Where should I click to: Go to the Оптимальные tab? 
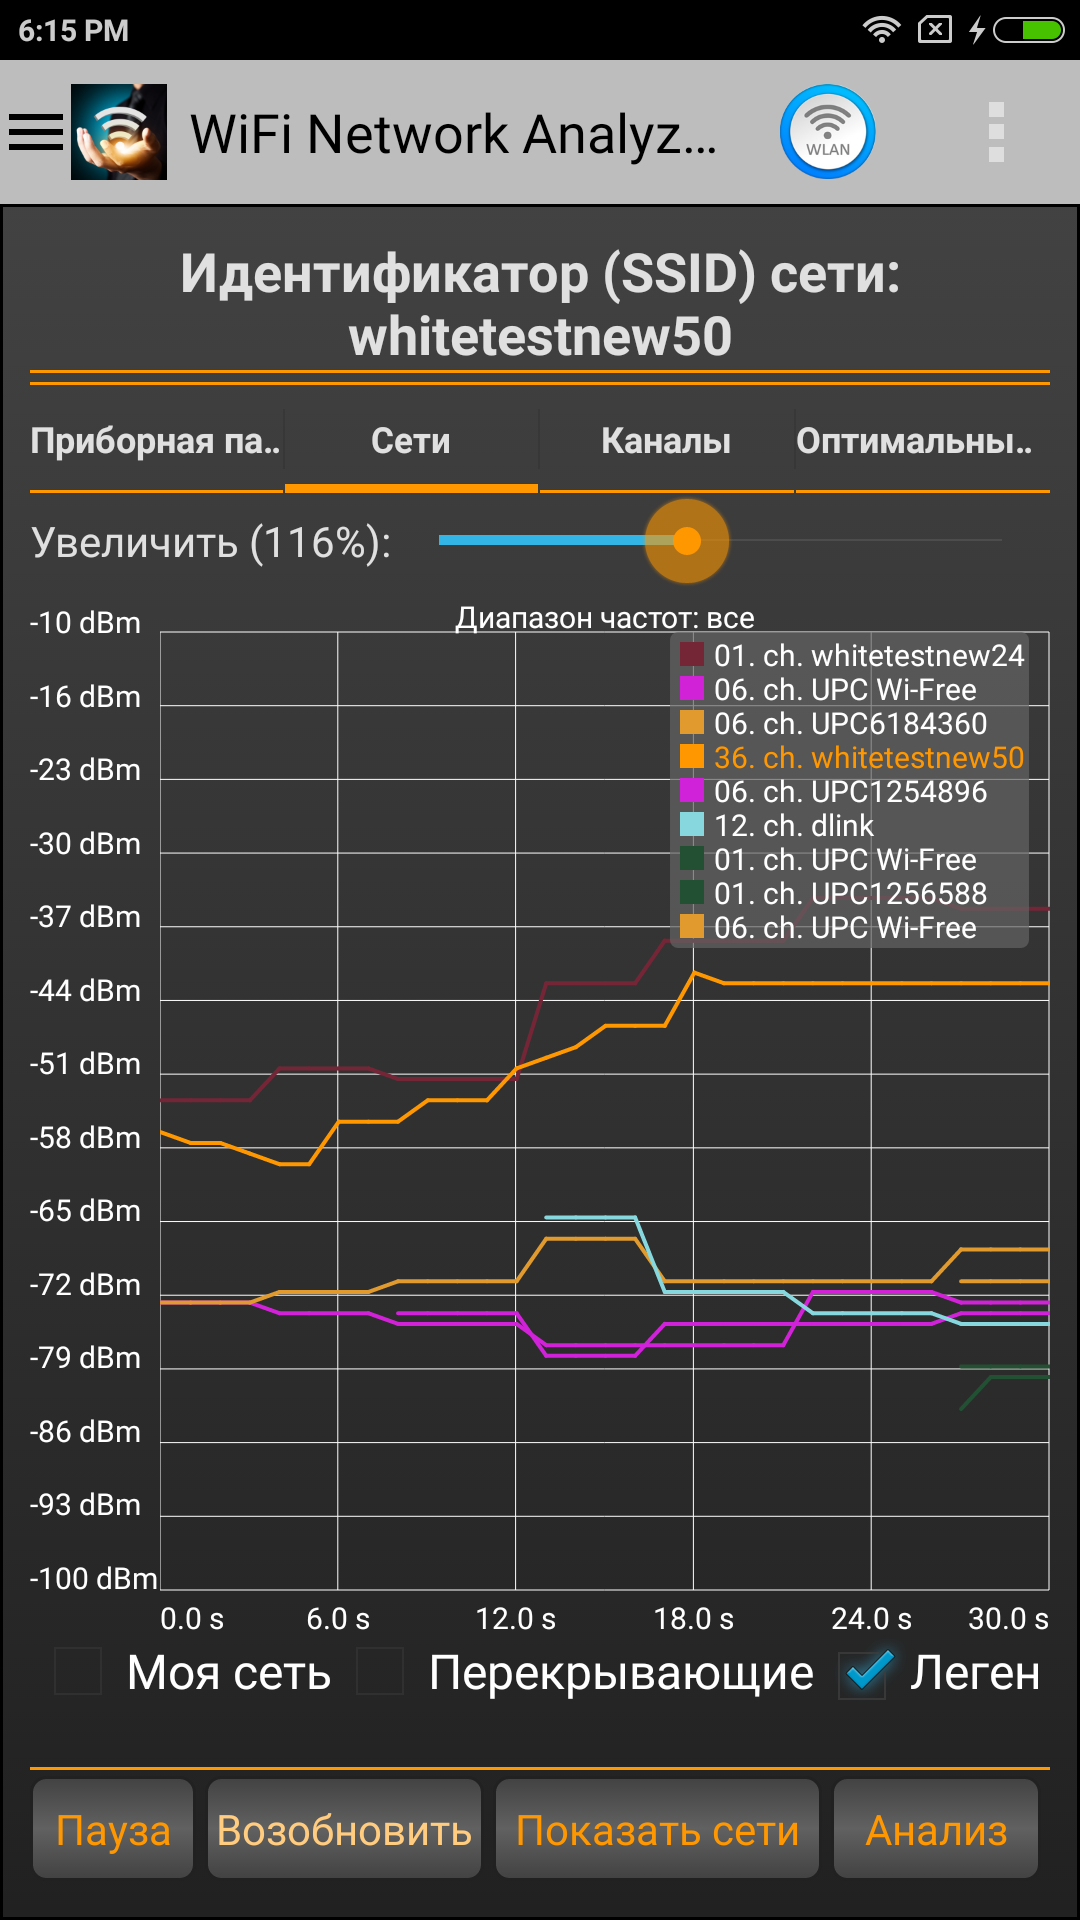click(x=915, y=441)
